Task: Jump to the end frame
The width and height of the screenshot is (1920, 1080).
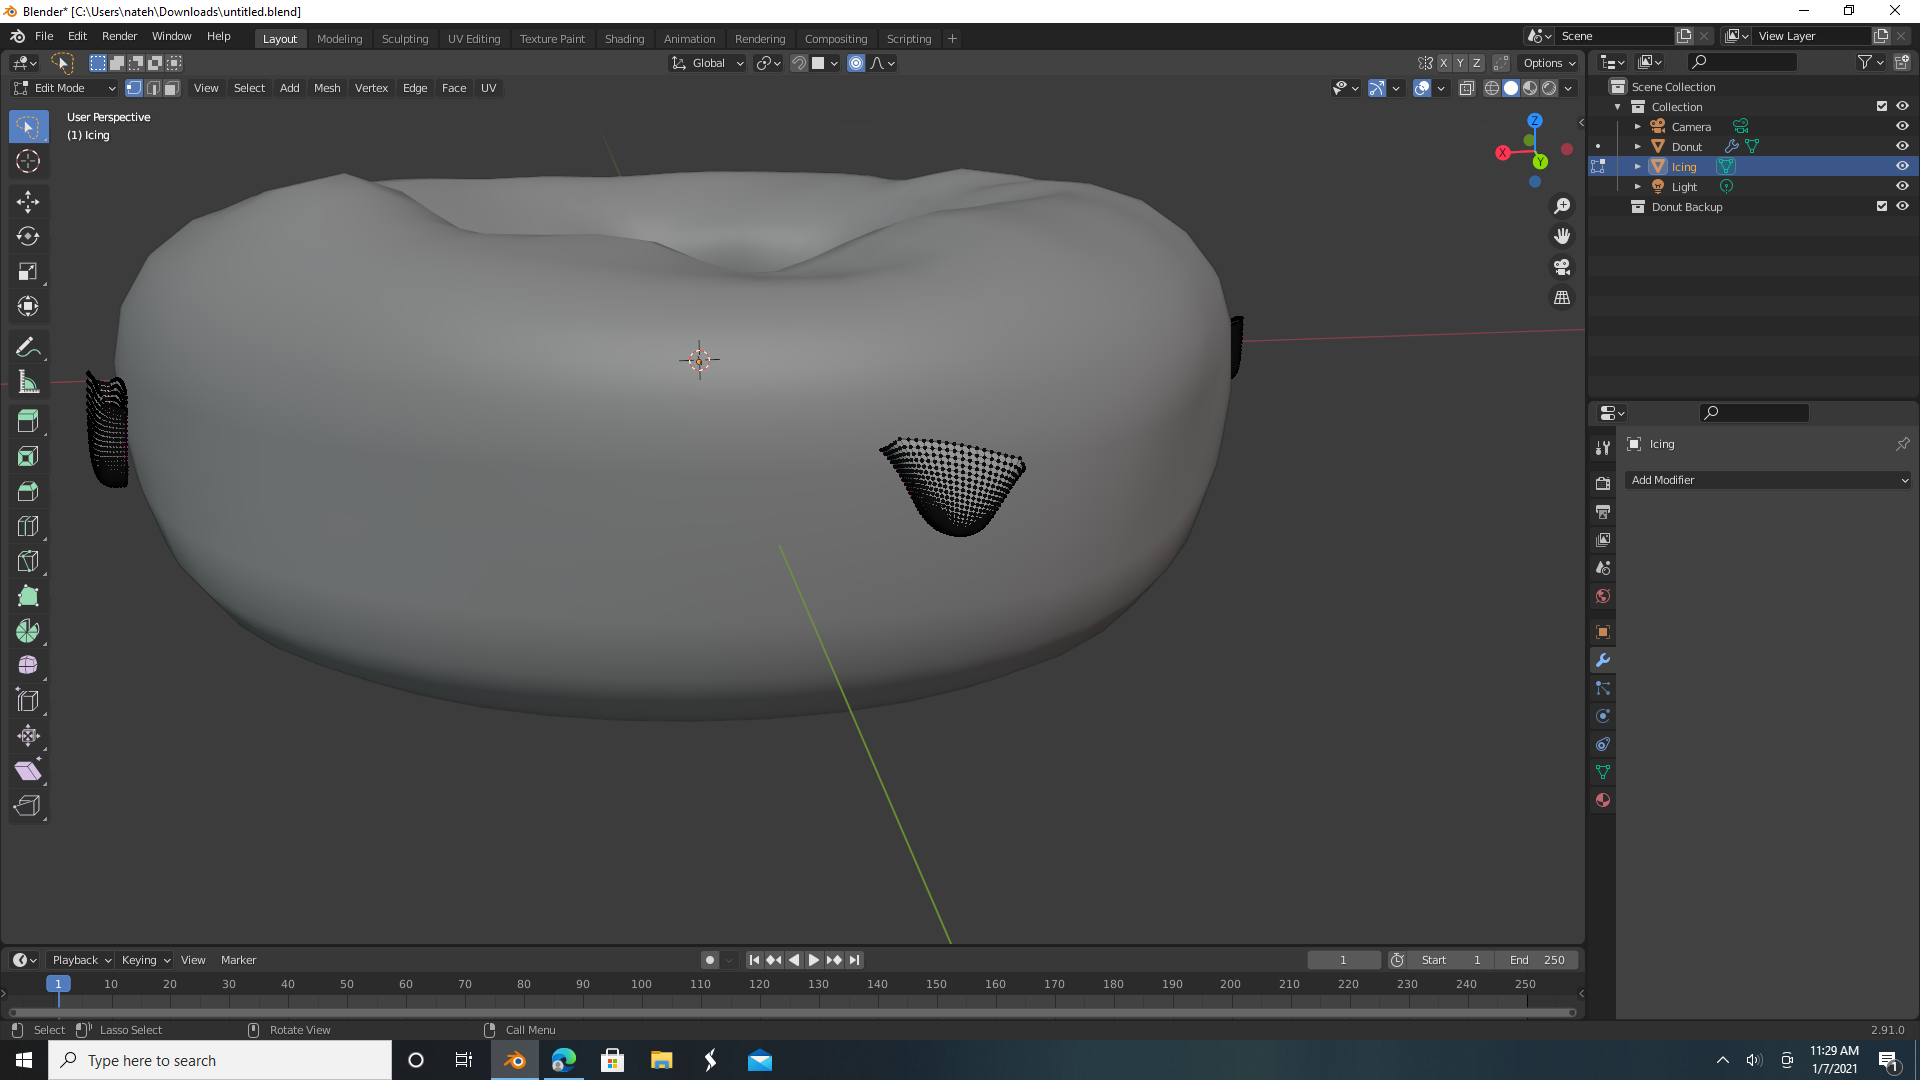Action: click(x=854, y=960)
